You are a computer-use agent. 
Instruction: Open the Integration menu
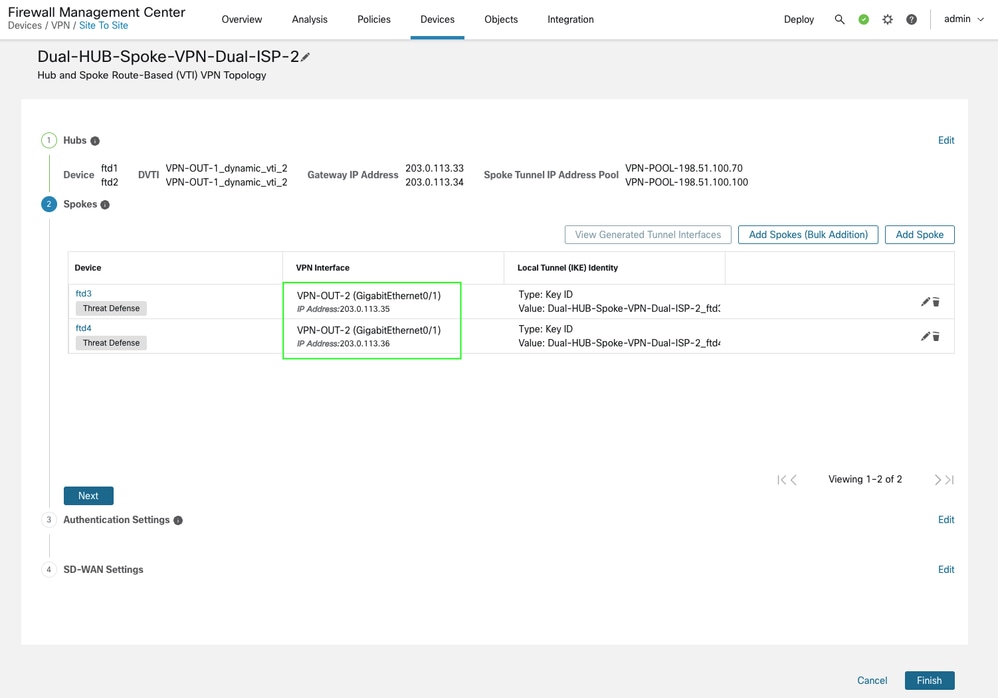click(570, 20)
